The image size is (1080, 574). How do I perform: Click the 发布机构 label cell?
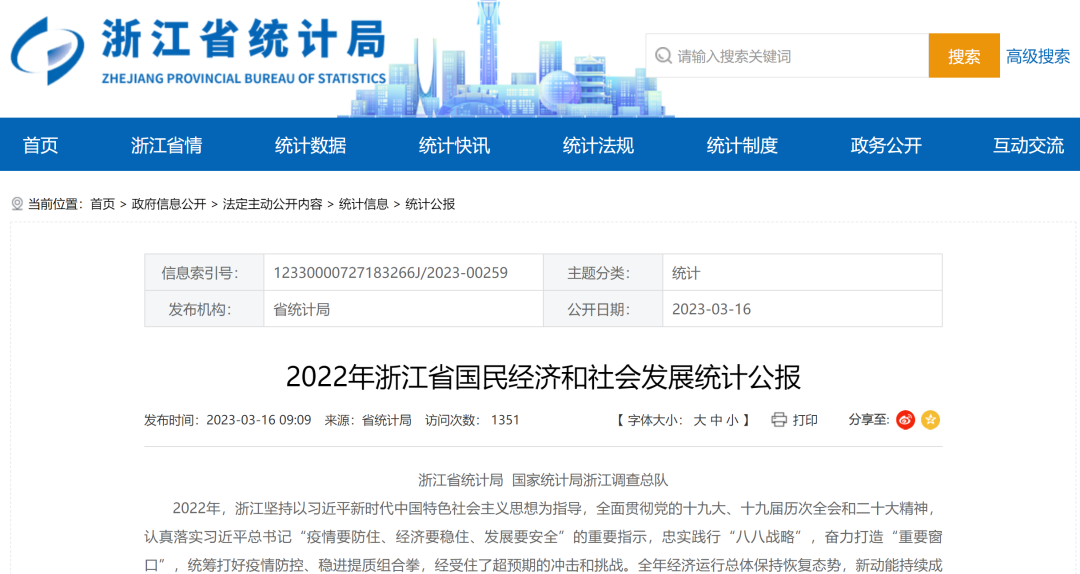coord(204,309)
